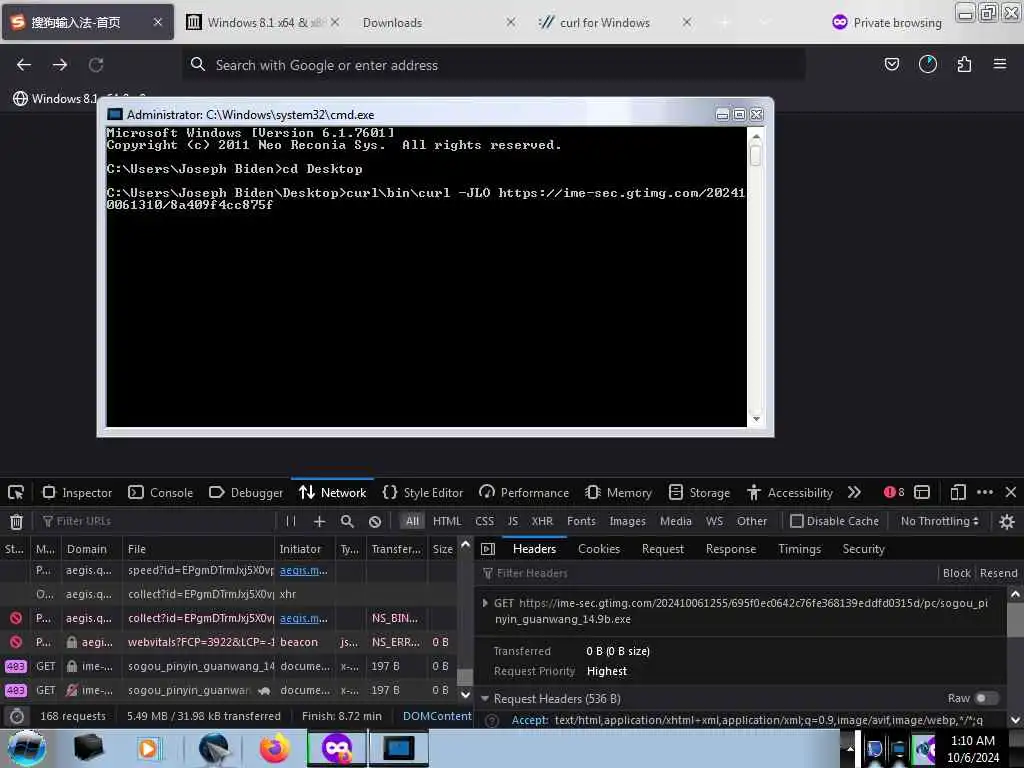This screenshot has width=1024, height=768.
Task: Activate the element picker in DevTools
Action: coord(16,492)
